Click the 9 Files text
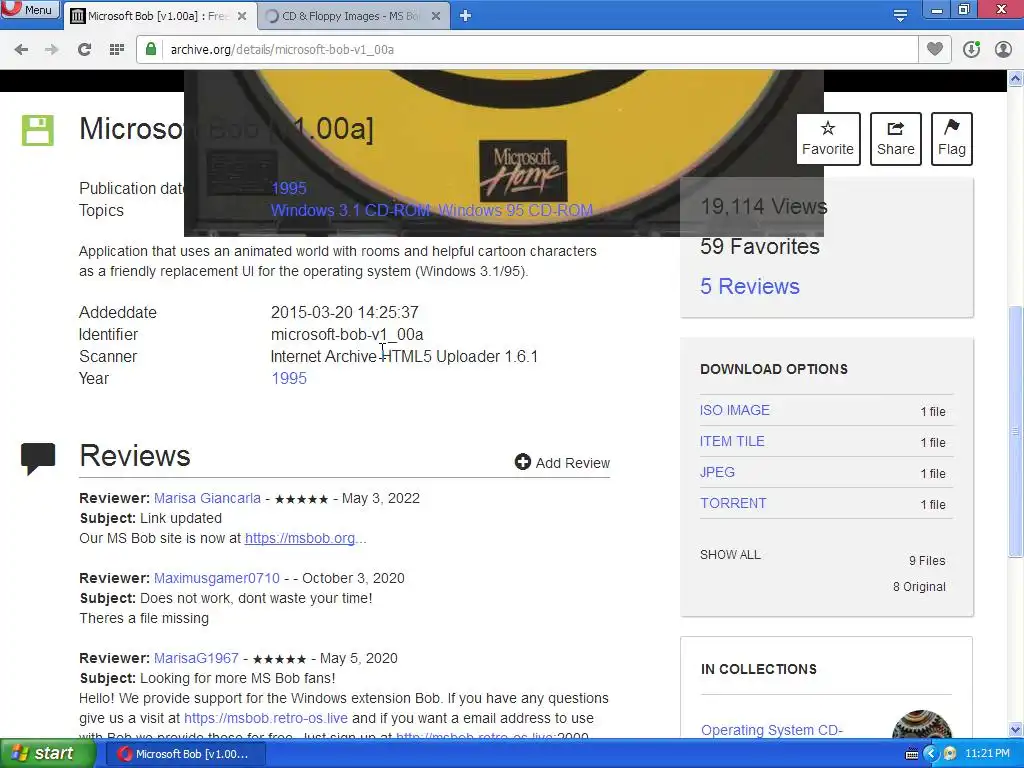Image resolution: width=1024 pixels, height=768 pixels. [x=927, y=560]
